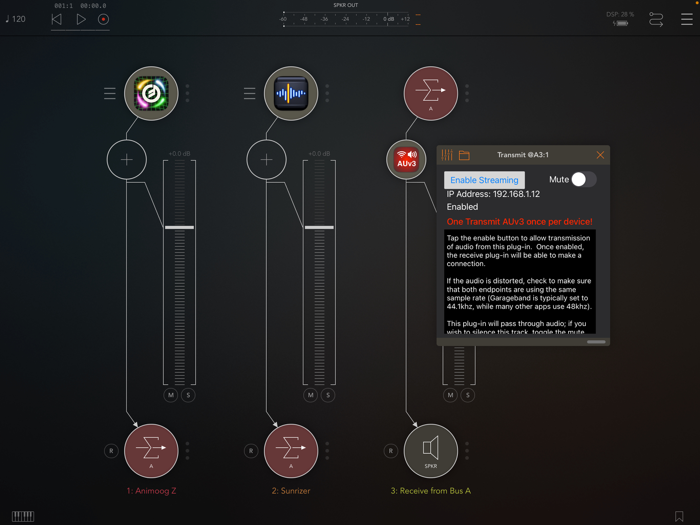
Task: Click the +0.0 dB readout above Sunrizer fader
Action: point(319,154)
